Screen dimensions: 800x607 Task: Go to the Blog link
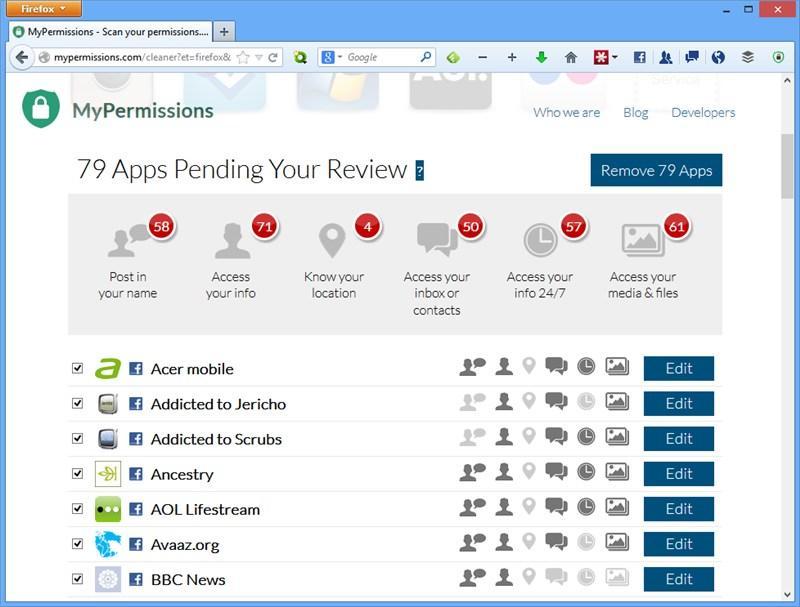click(x=636, y=112)
